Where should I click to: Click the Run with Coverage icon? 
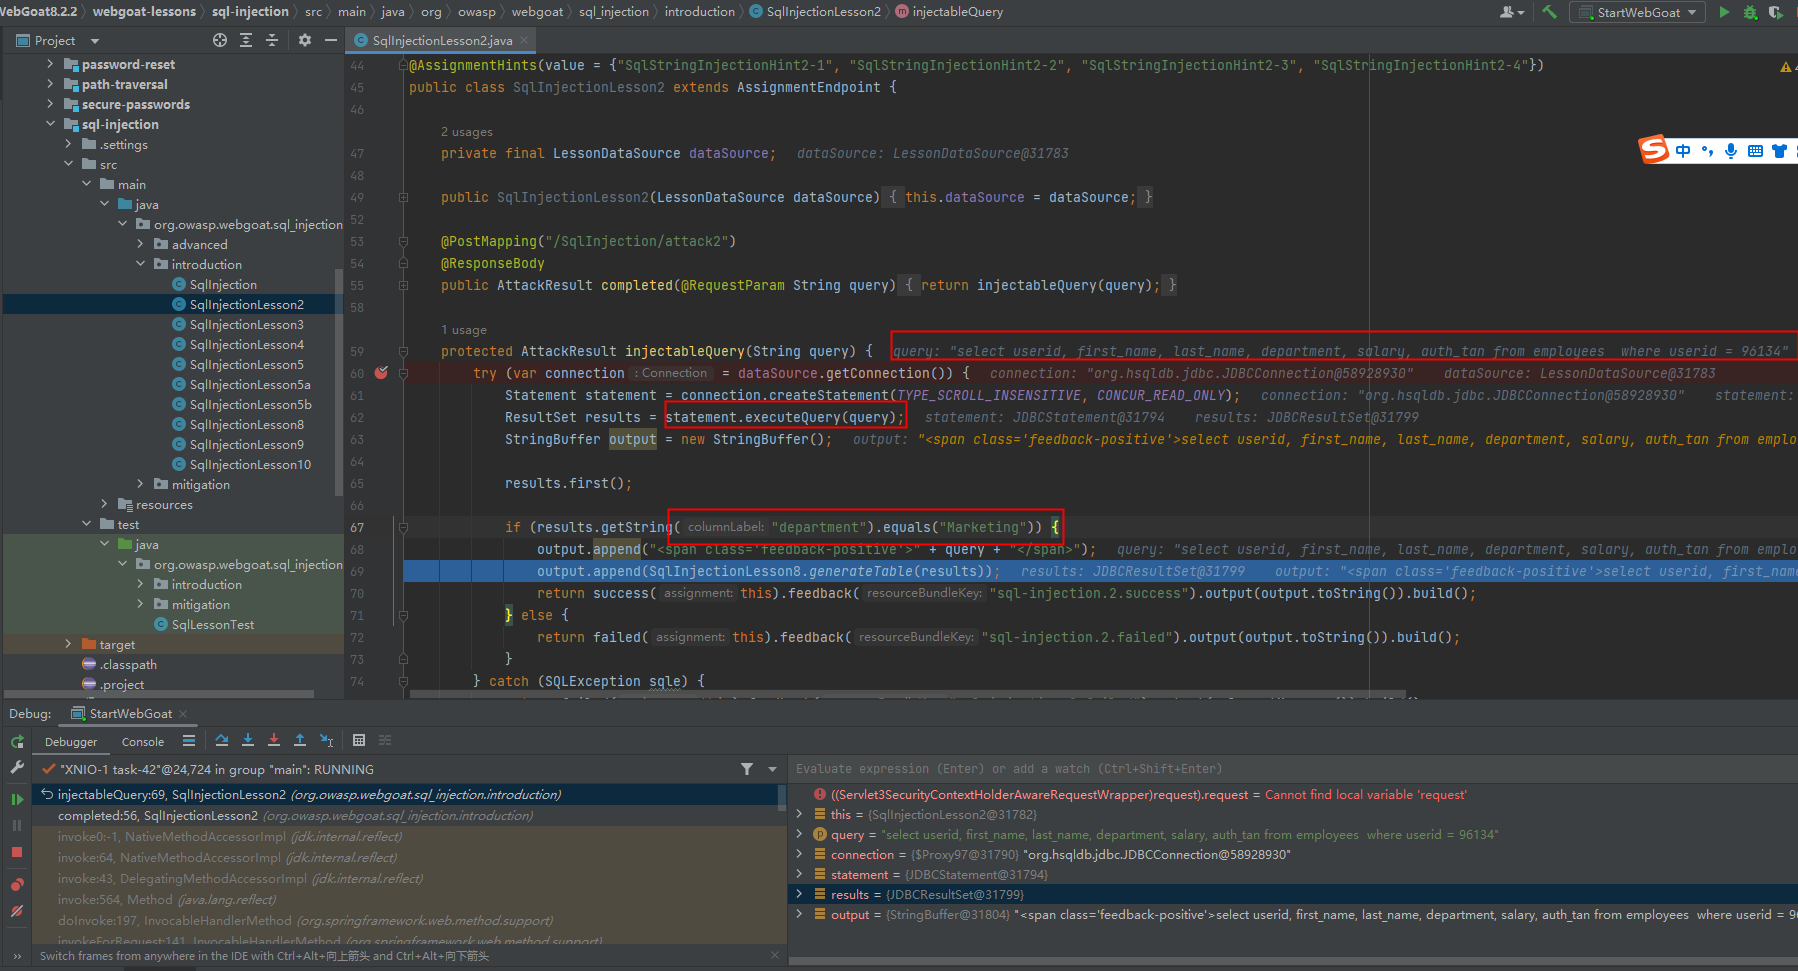(1776, 12)
